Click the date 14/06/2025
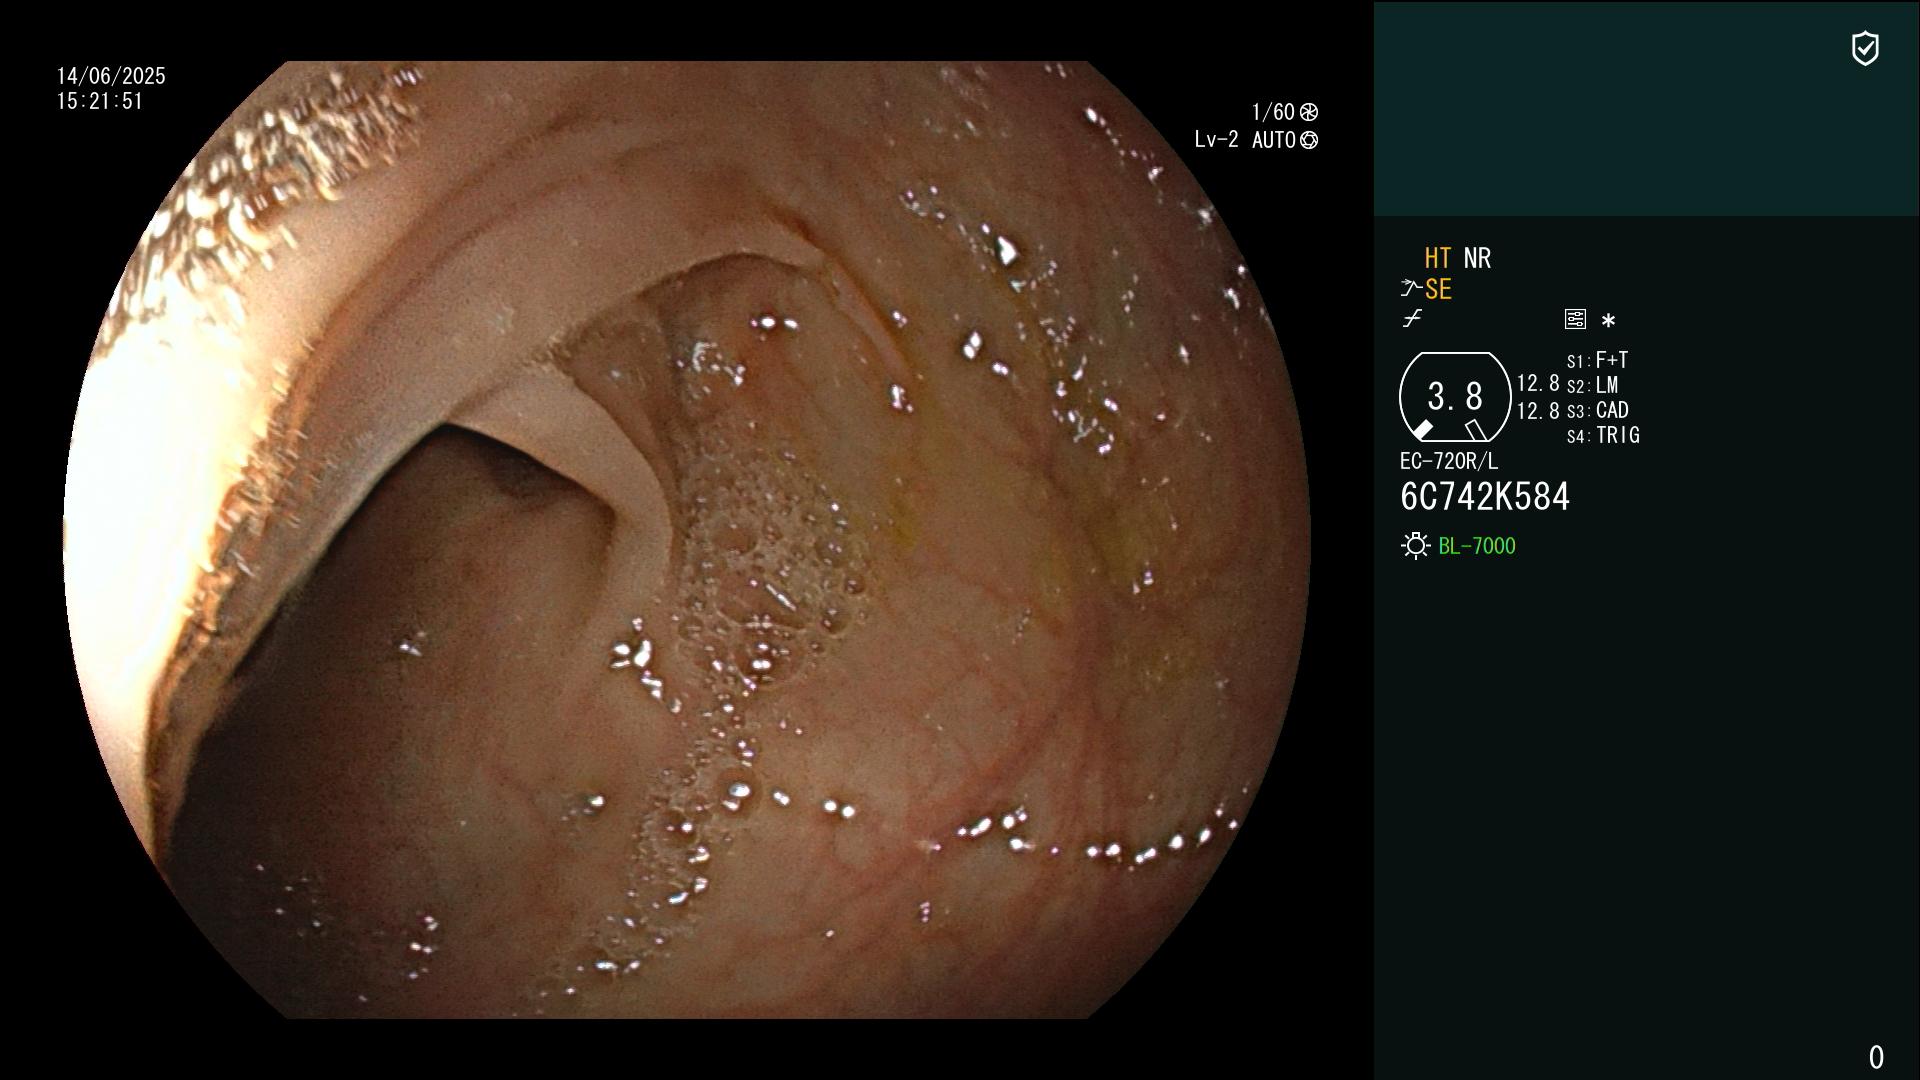This screenshot has width=1920, height=1080. (111, 76)
